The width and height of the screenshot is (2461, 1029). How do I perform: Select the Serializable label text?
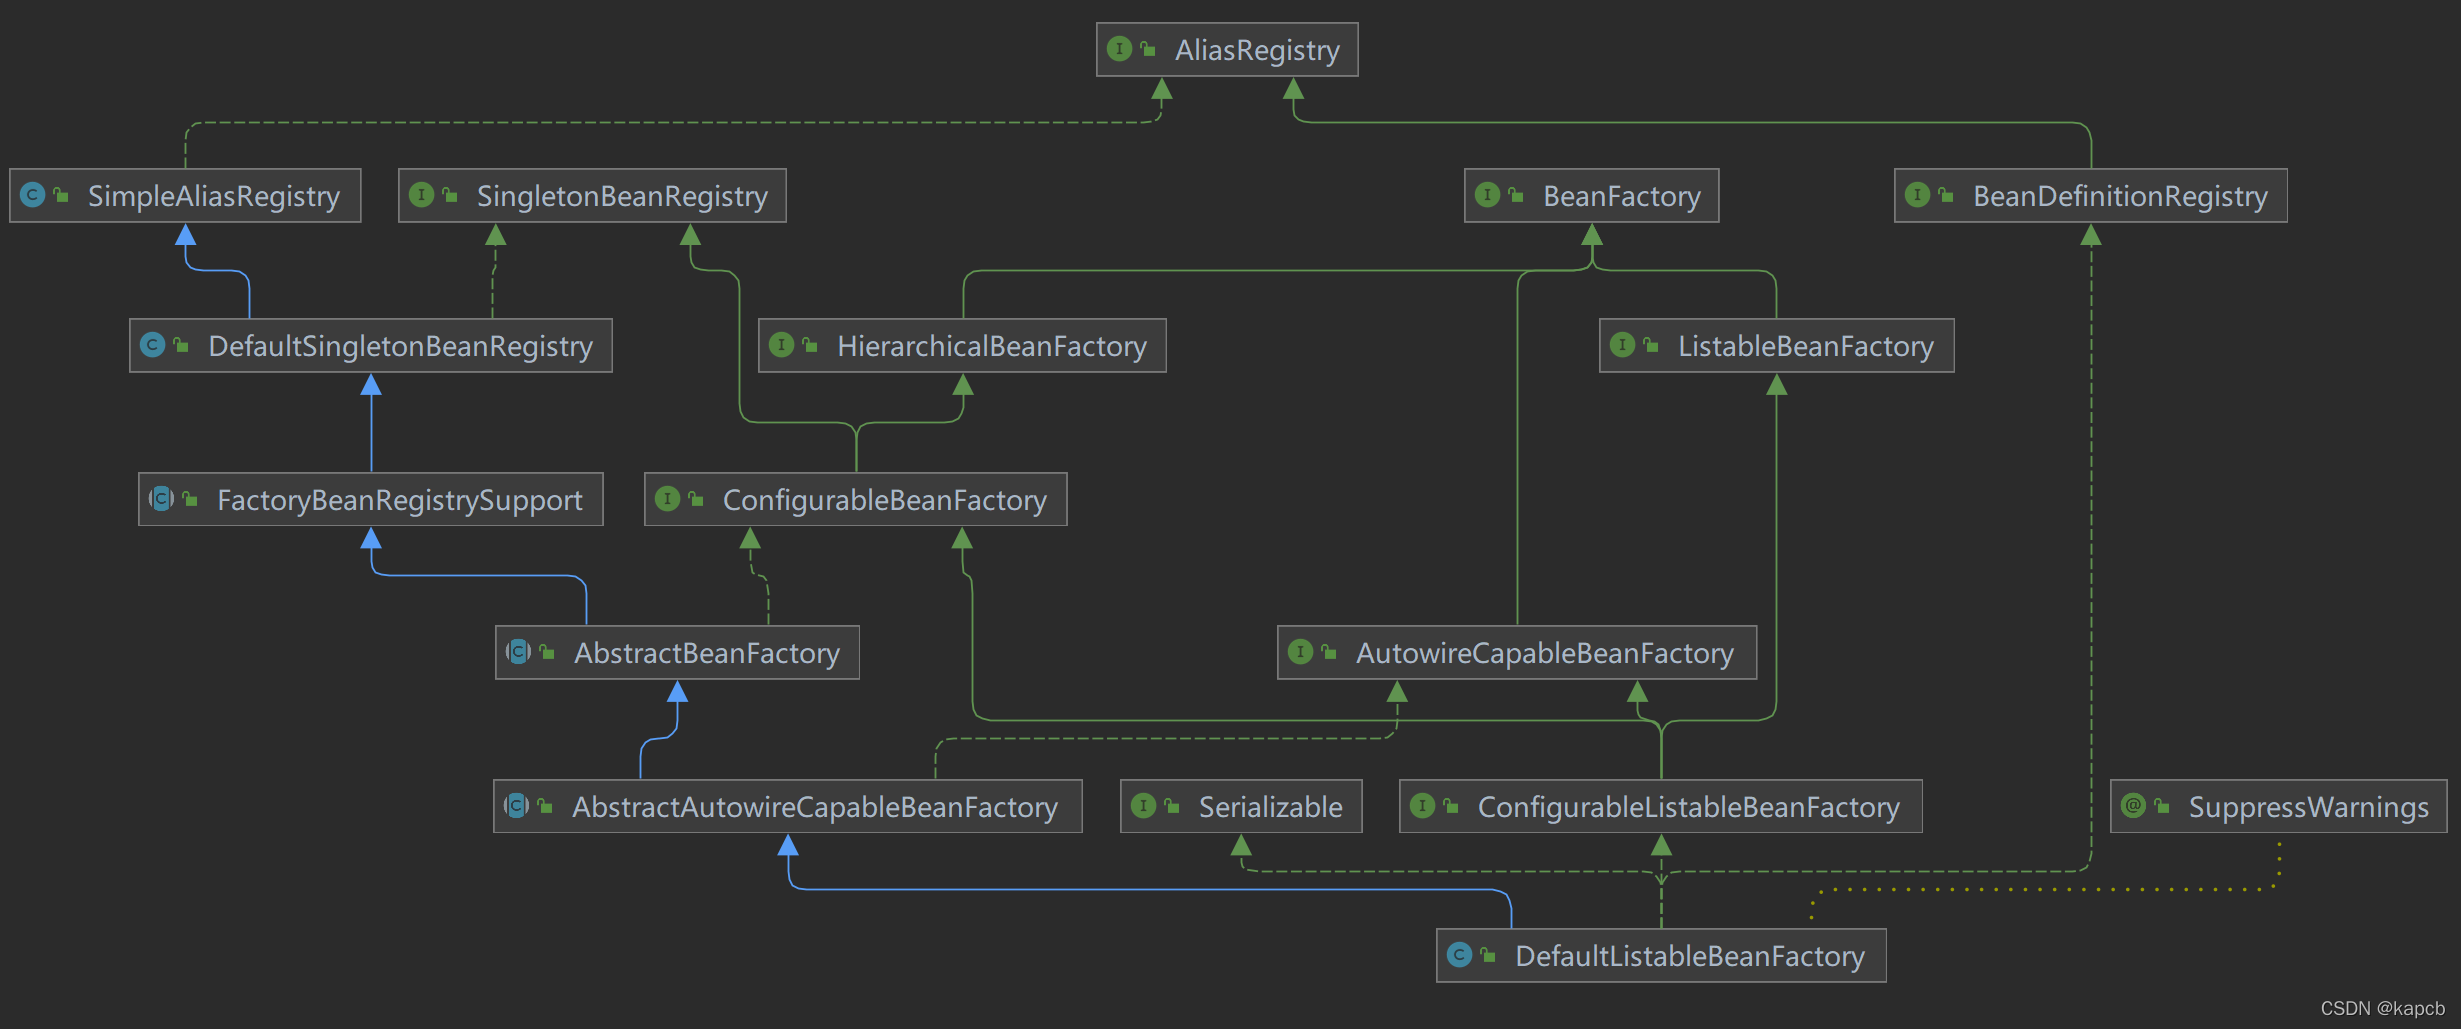(1271, 807)
